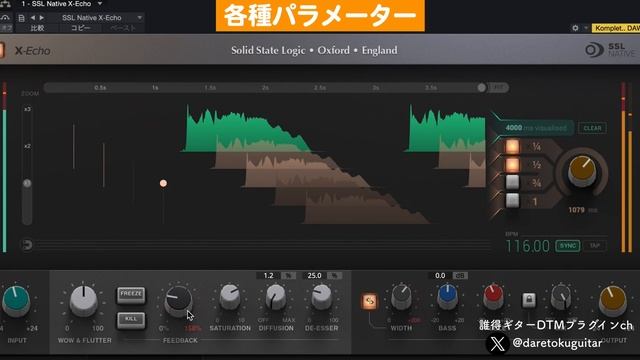Open the settings gear icon at top right
Viewport: 640px width, 360px height.
click(x=575, y=28)
